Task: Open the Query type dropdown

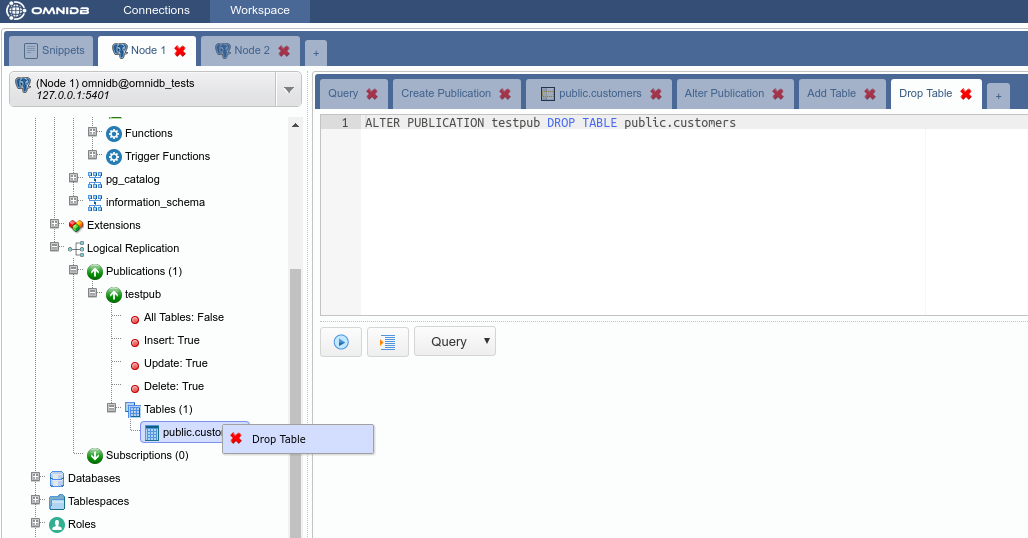Action: coord(455,342)
